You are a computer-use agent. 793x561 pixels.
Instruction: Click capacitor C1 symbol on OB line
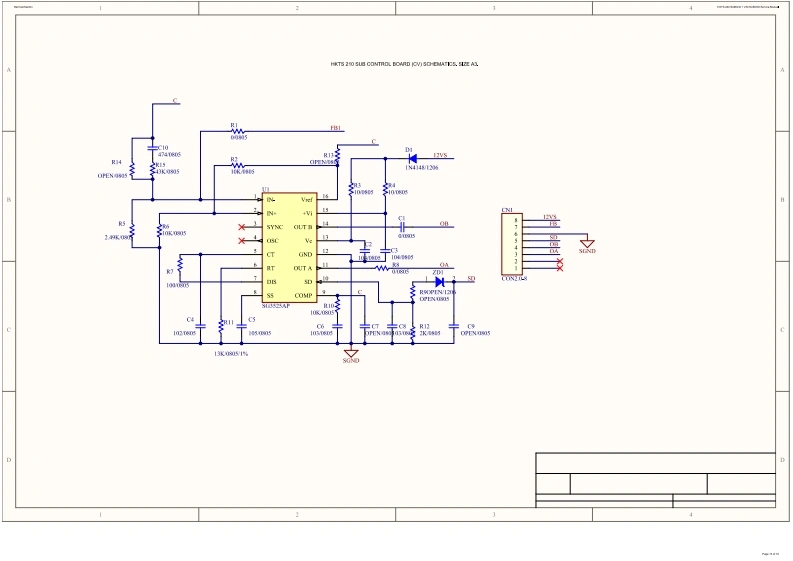400,227
